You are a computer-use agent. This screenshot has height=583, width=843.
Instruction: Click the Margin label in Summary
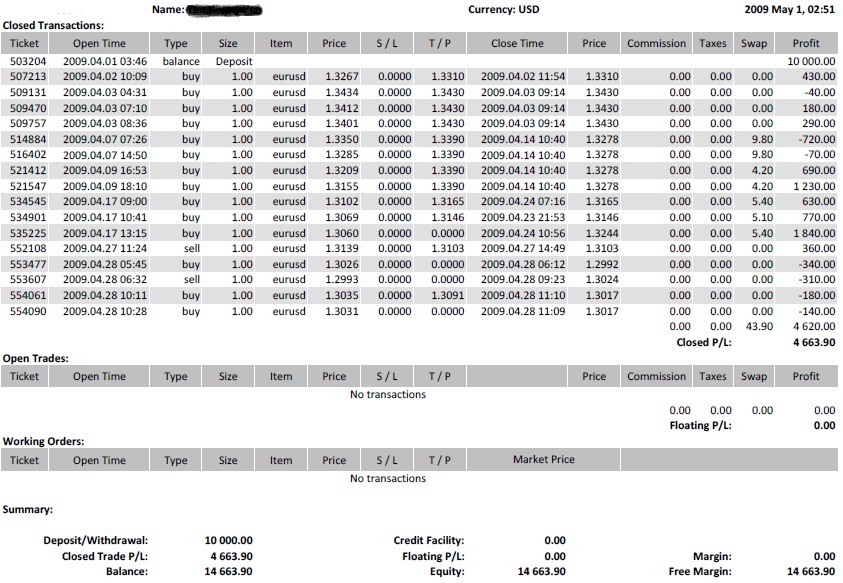tap(712, 556)
